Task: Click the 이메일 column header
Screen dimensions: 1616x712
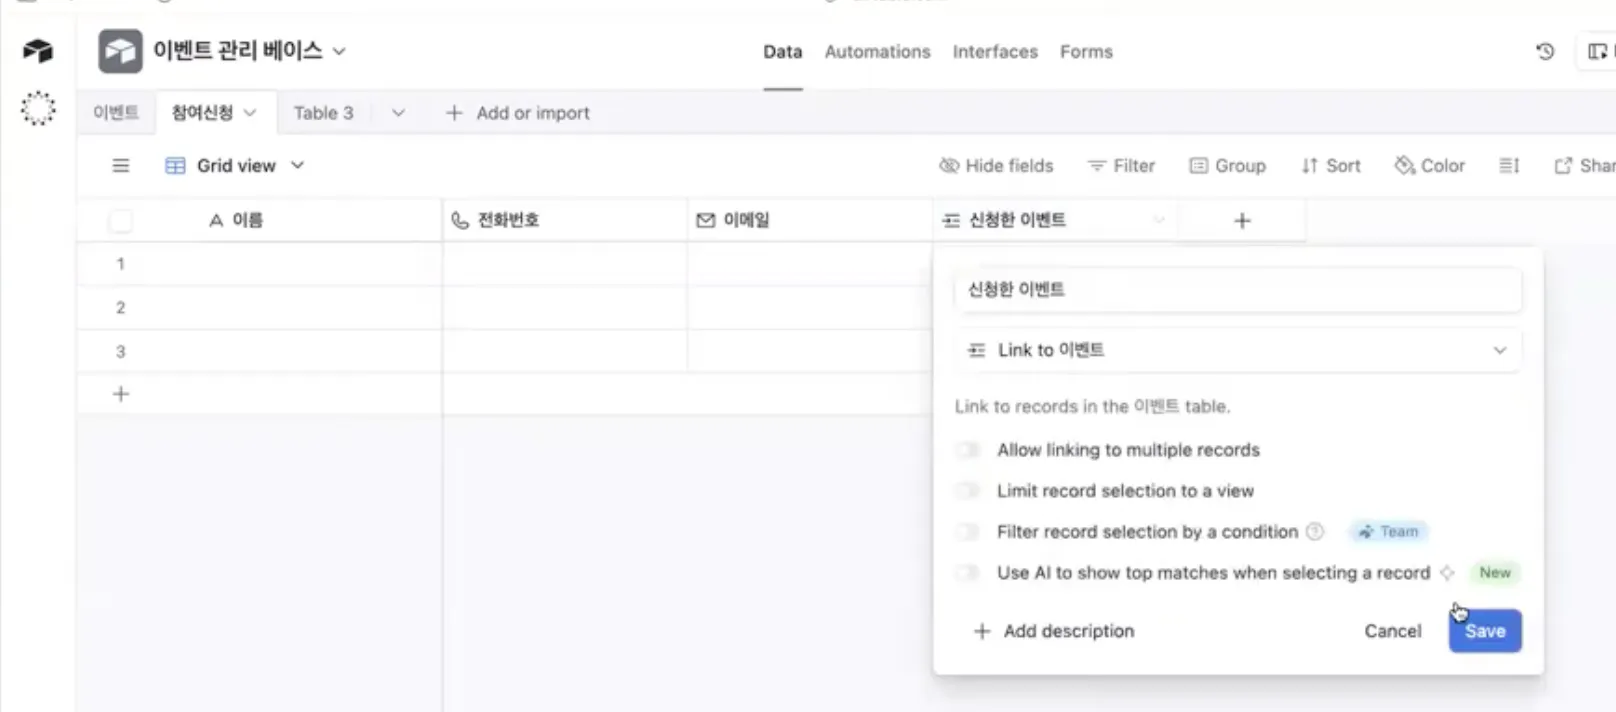Action: click(810, 221)
